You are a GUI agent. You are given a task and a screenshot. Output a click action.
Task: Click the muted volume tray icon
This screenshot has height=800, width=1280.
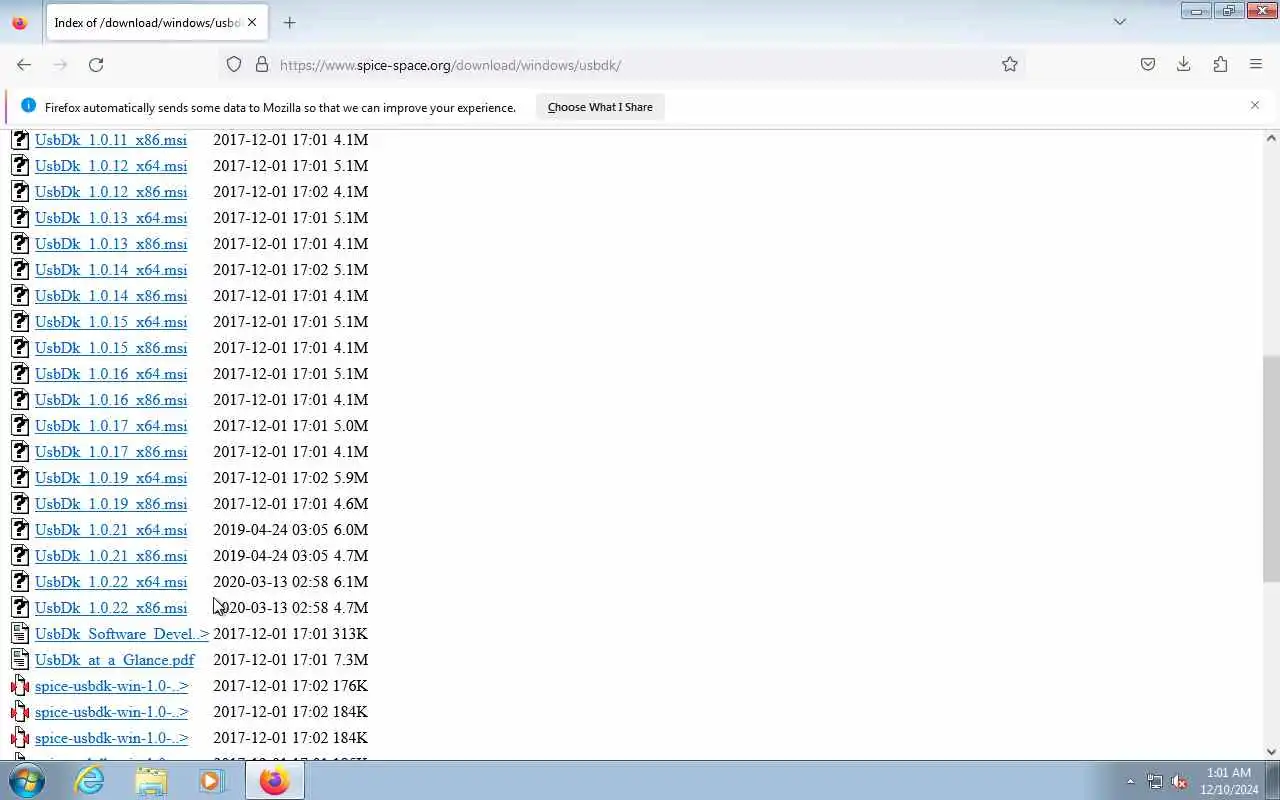[1180, 781]
